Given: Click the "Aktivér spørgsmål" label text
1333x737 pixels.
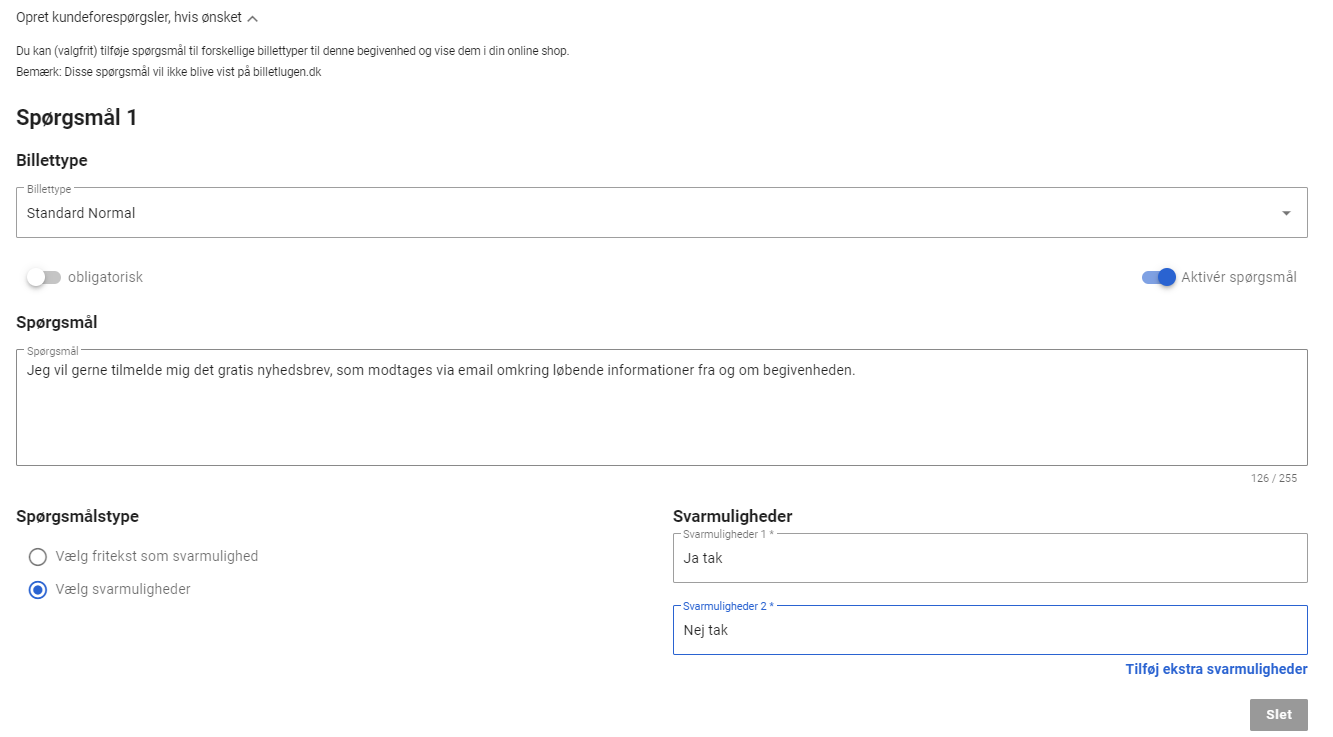Looking at the screenshot, I should [x=1238, y=277].
